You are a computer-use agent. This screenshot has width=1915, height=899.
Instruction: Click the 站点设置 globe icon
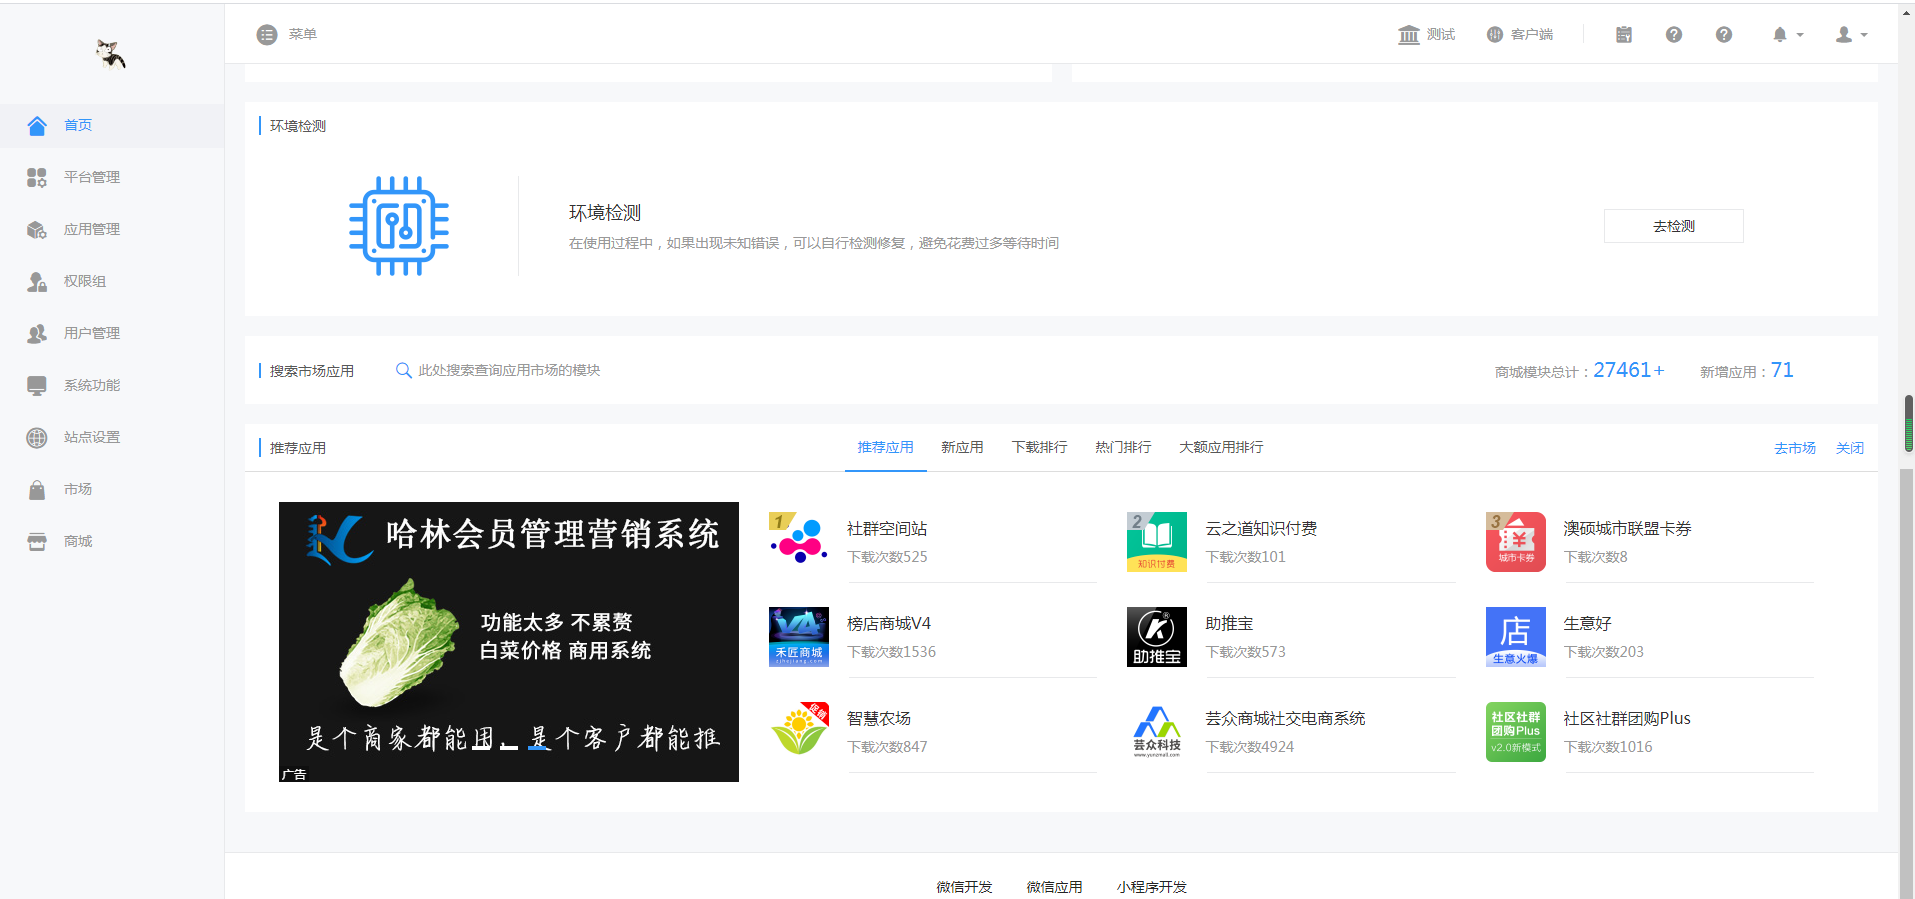tap(37, 438)
